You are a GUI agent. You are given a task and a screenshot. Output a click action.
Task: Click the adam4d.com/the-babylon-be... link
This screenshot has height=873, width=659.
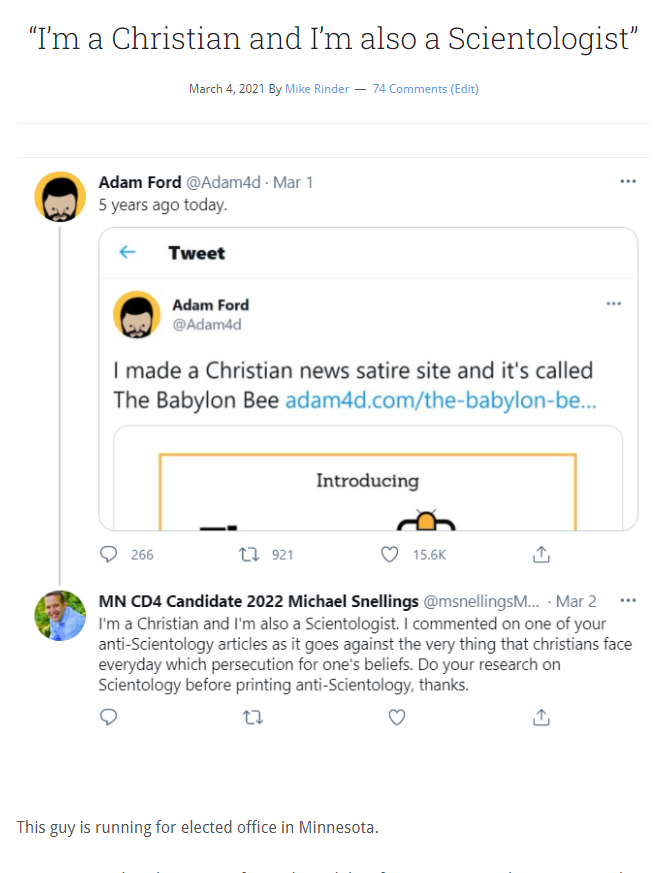click(x=441, y=400)
